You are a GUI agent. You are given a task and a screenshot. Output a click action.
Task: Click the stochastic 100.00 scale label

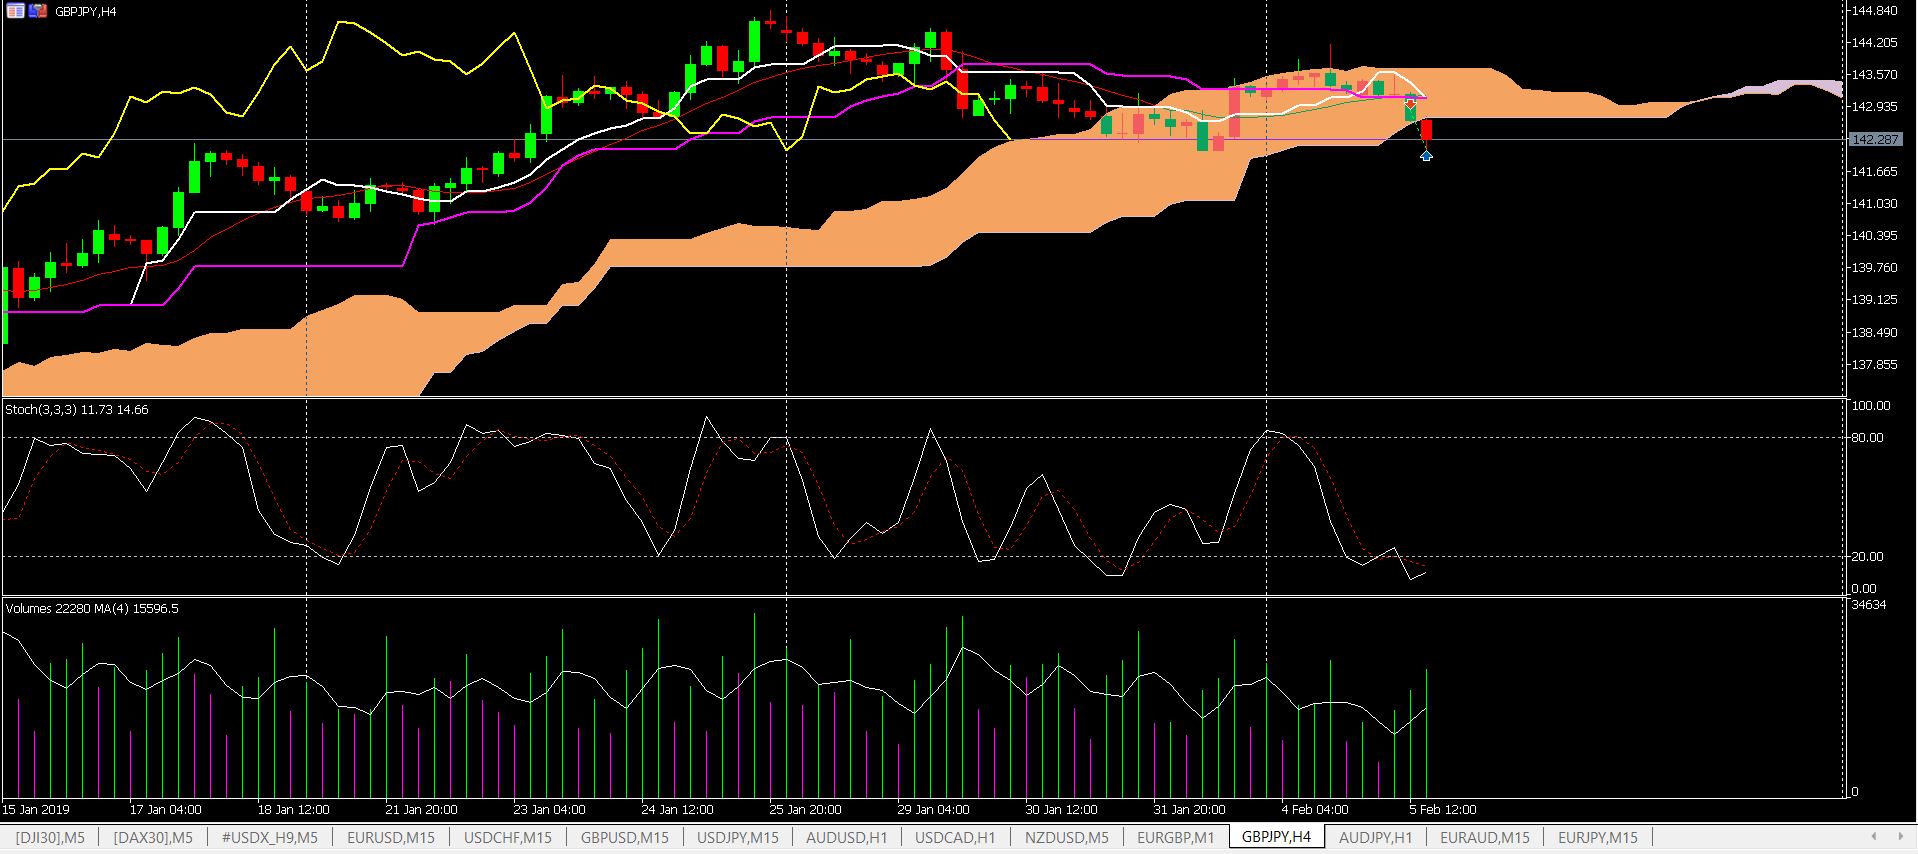[1871, 406]
